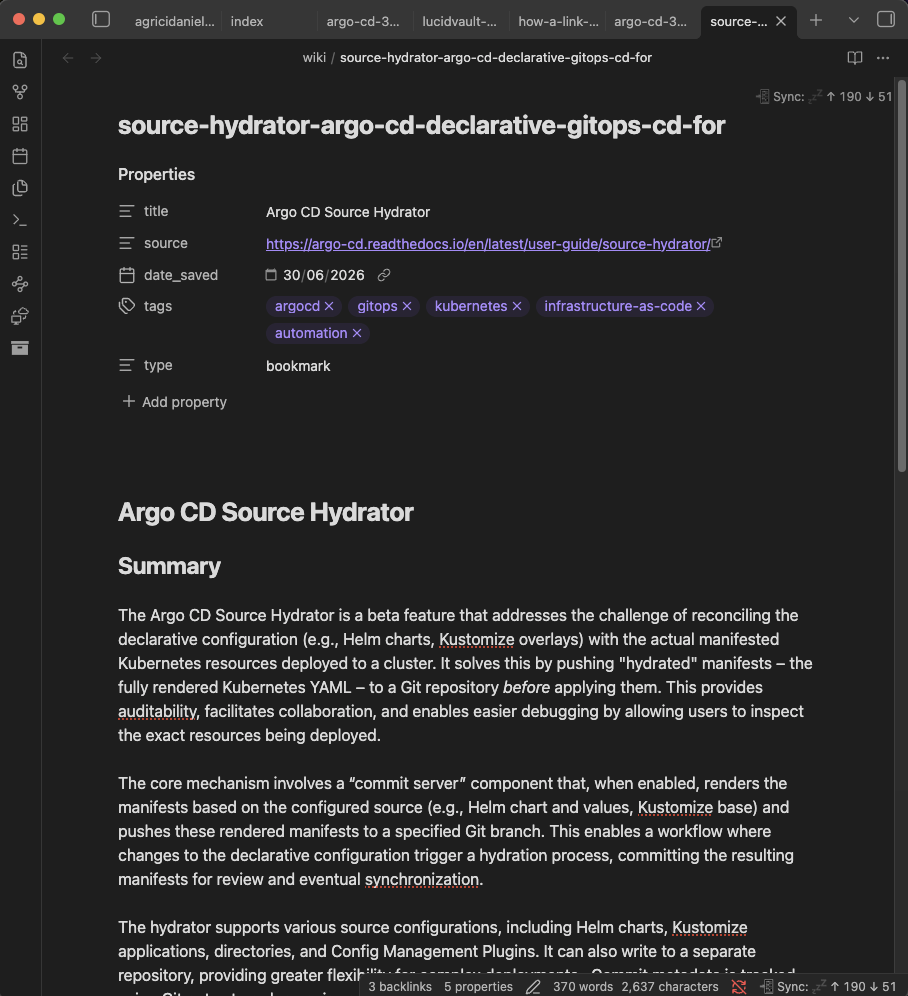Switch to the index tab
This screenshot has width=908, height=996.
[x=247, y=22]
